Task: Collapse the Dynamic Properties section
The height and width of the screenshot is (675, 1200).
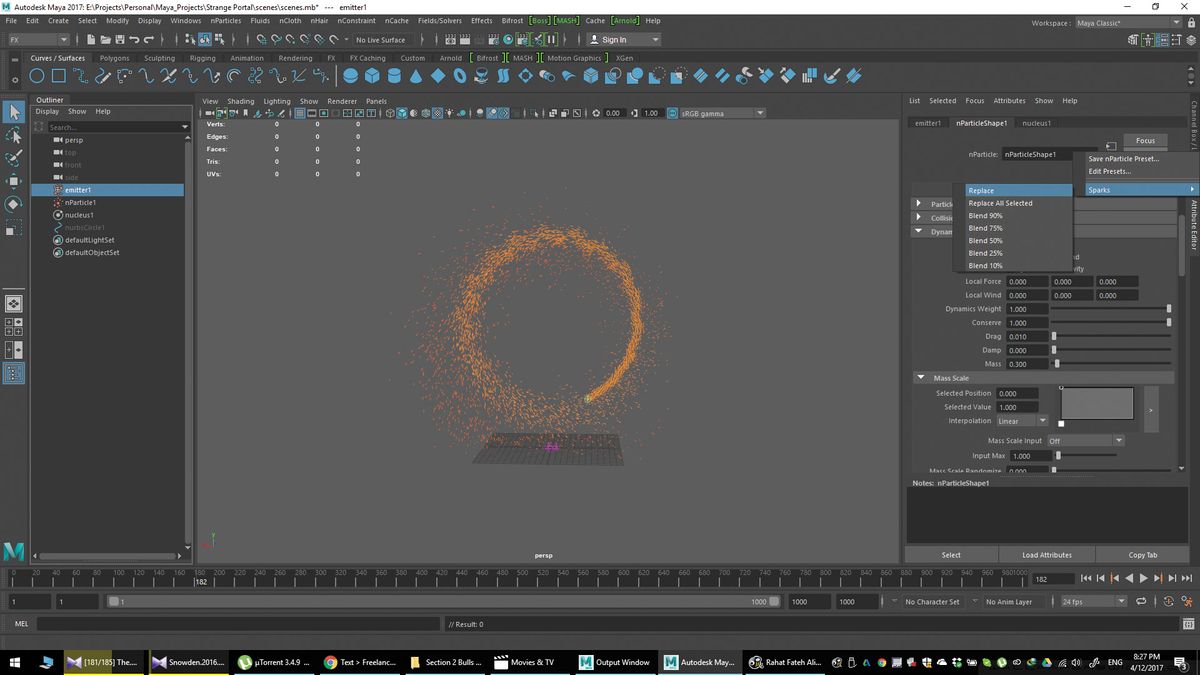Action: tap(919, 231)
